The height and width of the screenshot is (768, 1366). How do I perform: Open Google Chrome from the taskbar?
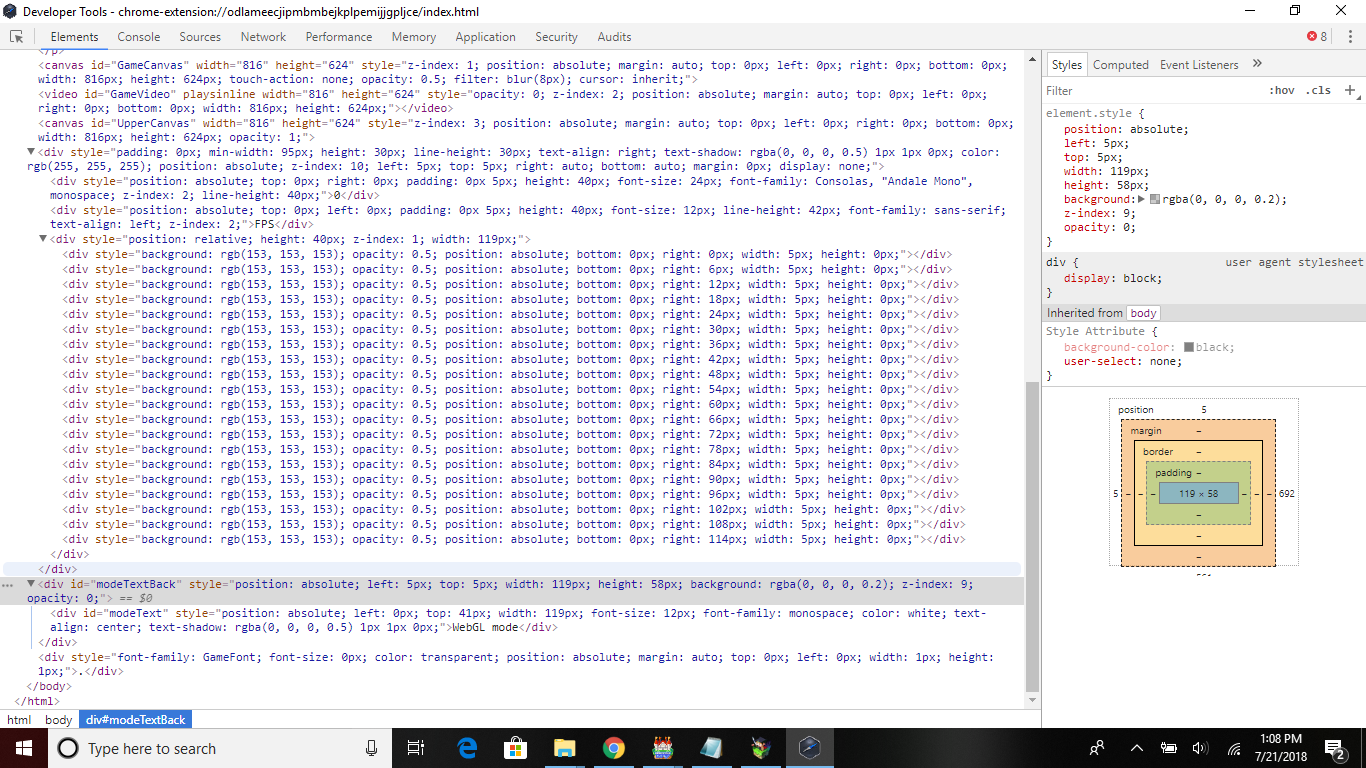point(614,748)
